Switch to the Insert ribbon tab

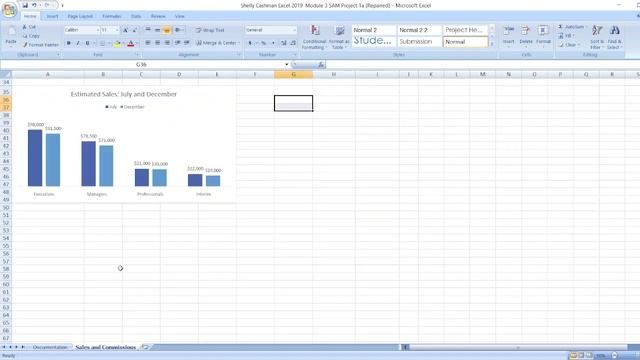coord(52,16)
